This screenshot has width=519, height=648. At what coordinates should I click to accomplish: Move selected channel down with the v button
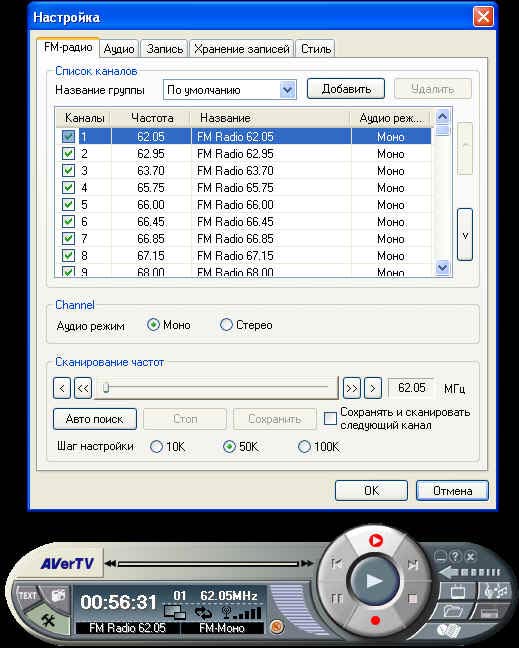[x=465, y=235]
